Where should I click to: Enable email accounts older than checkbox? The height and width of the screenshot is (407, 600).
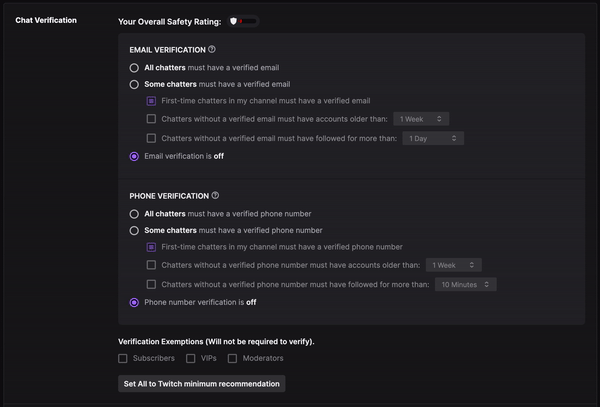click(151, 119)
